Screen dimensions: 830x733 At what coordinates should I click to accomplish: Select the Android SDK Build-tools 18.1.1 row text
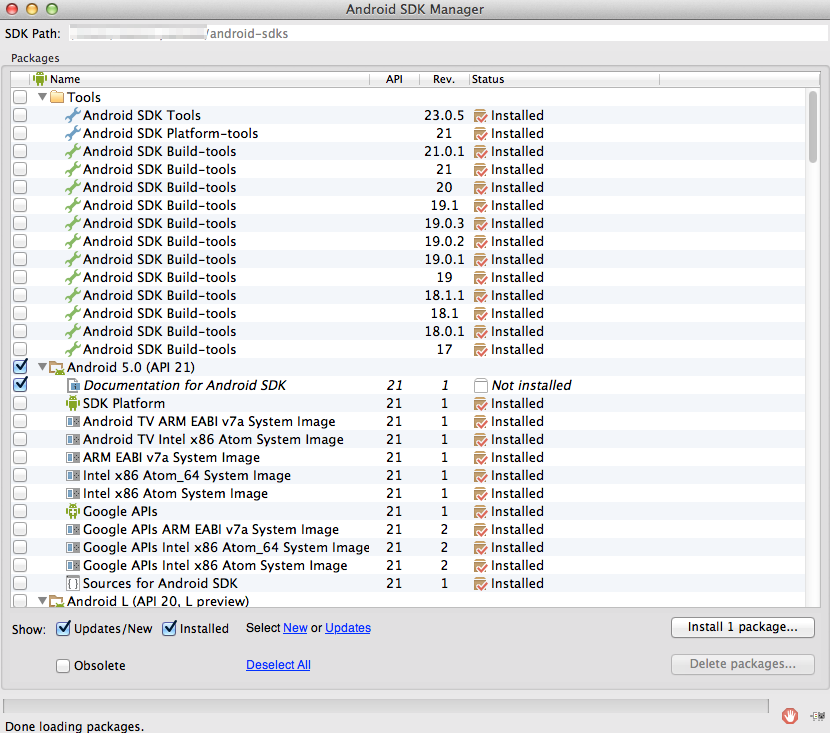[159, 295]
